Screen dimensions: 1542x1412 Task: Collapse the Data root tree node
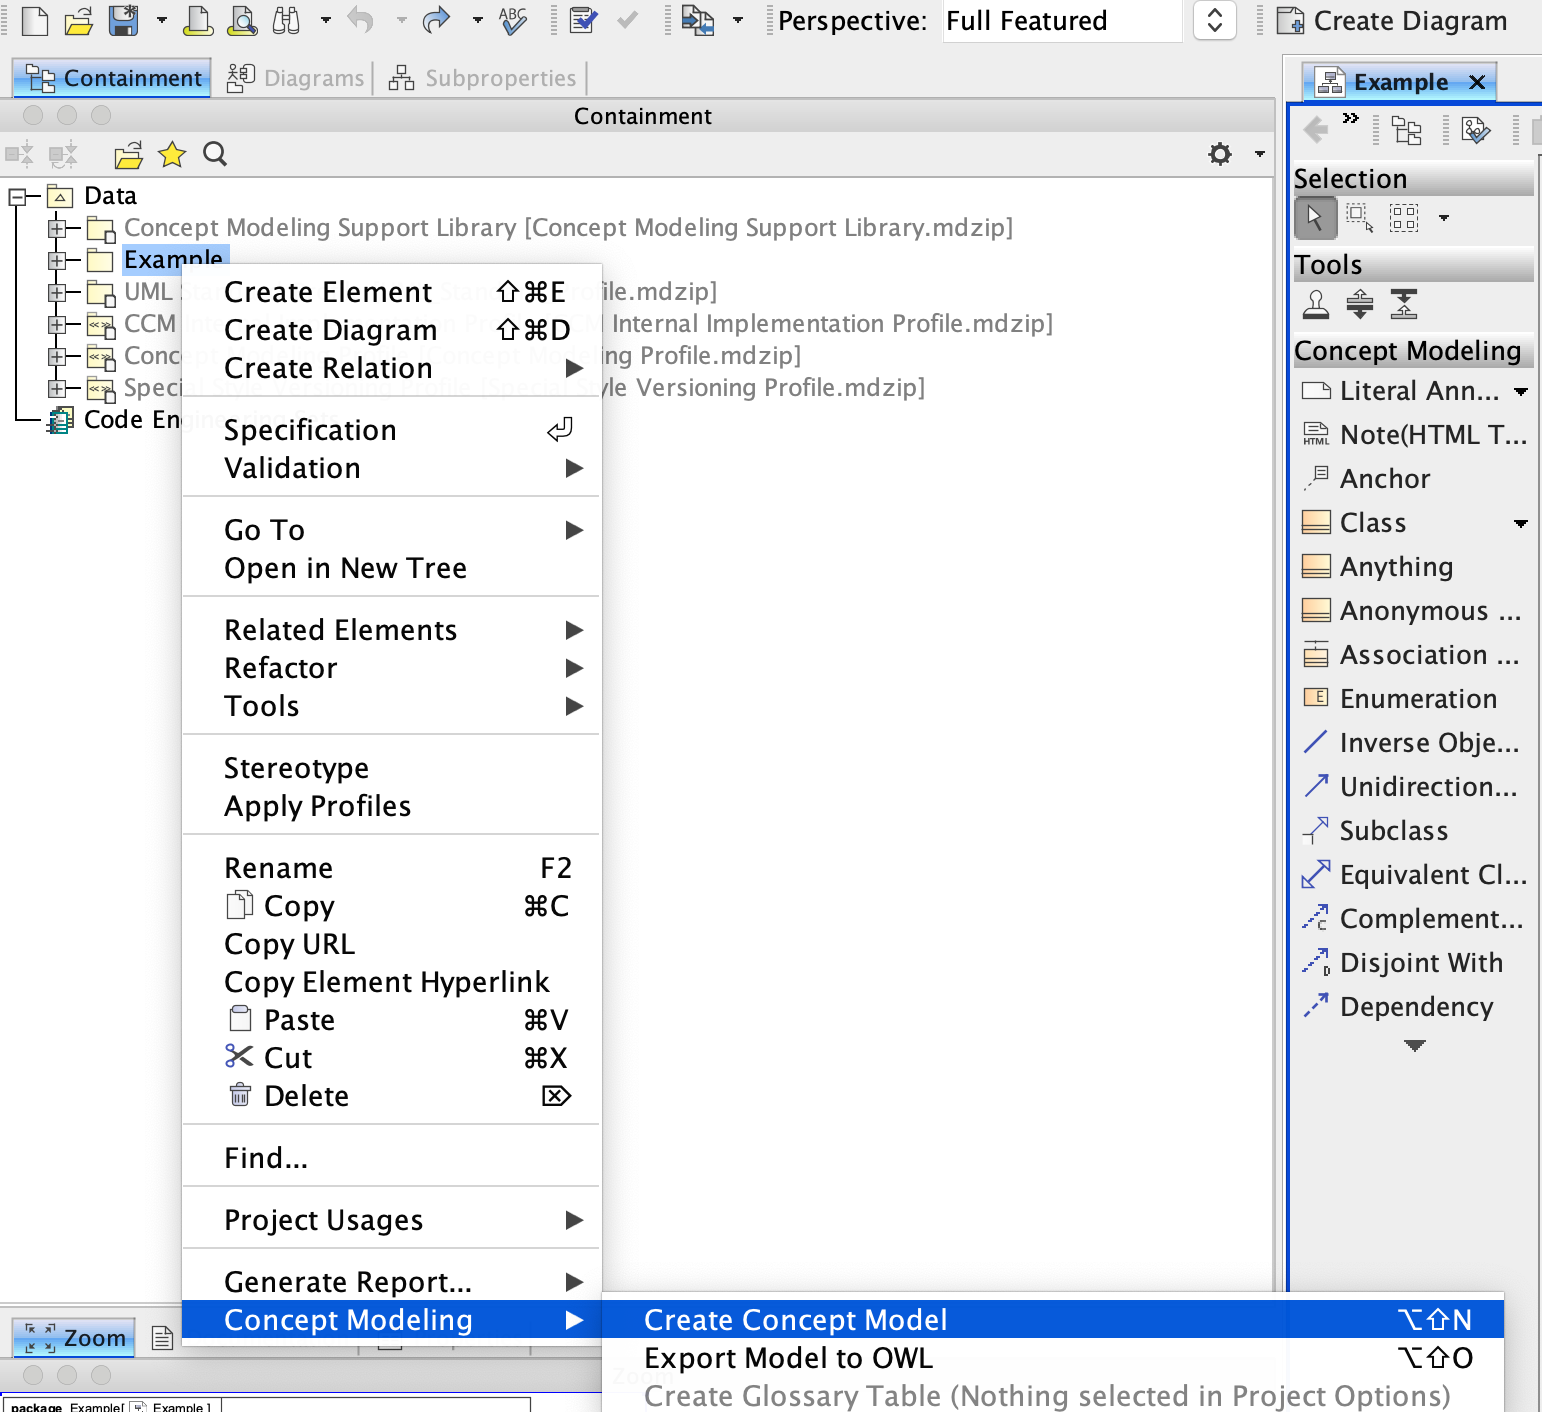click(x=18, y=196)
